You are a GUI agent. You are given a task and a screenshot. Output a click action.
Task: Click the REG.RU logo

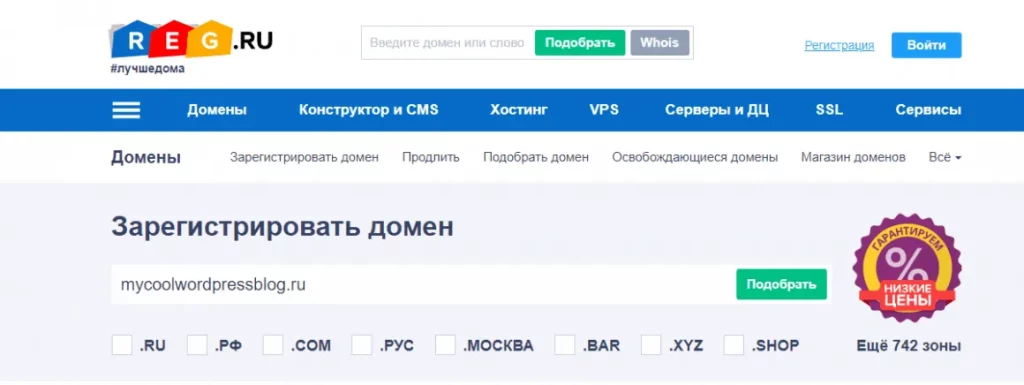click(191, 40)
